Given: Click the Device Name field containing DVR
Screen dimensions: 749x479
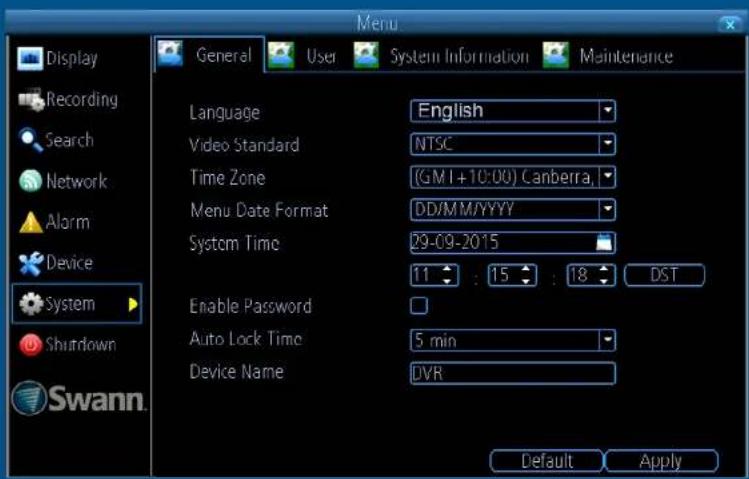Looking at the screenshot, I should point(513,373).
